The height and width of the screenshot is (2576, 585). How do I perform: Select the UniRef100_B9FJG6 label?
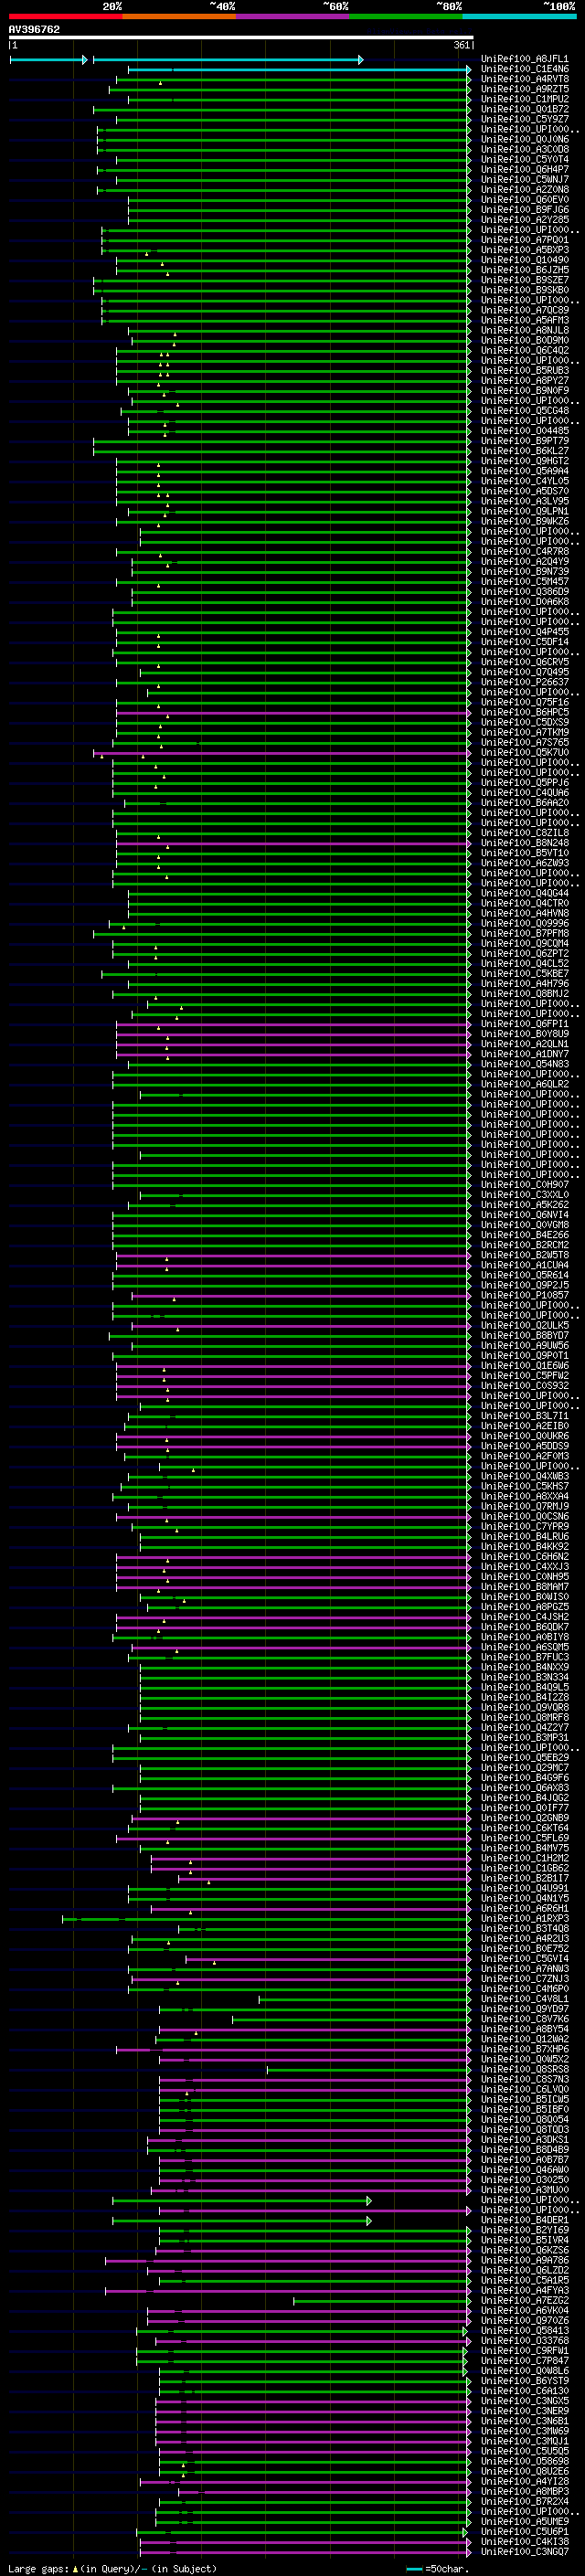pos(525,210)
